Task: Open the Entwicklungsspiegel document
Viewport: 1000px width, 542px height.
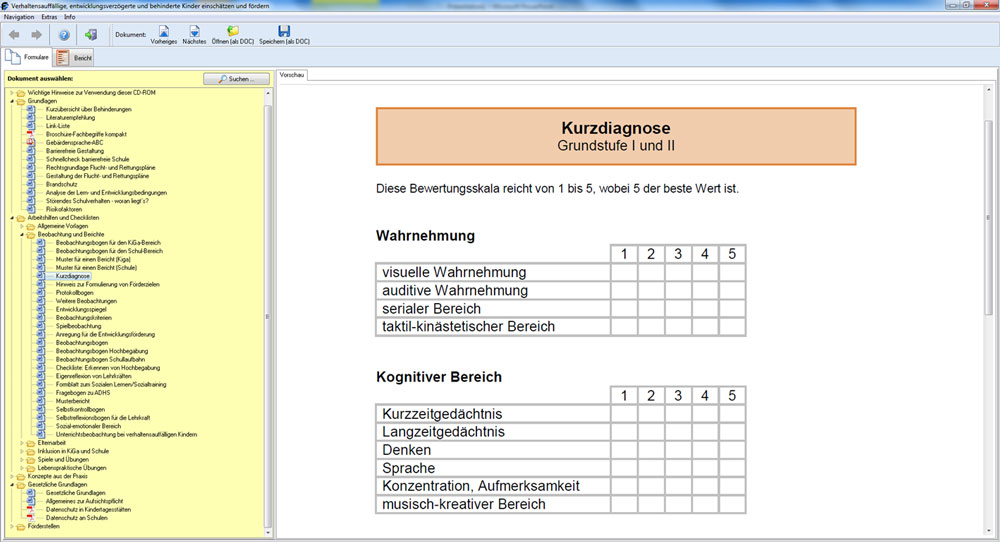Action: coord(81,309)
